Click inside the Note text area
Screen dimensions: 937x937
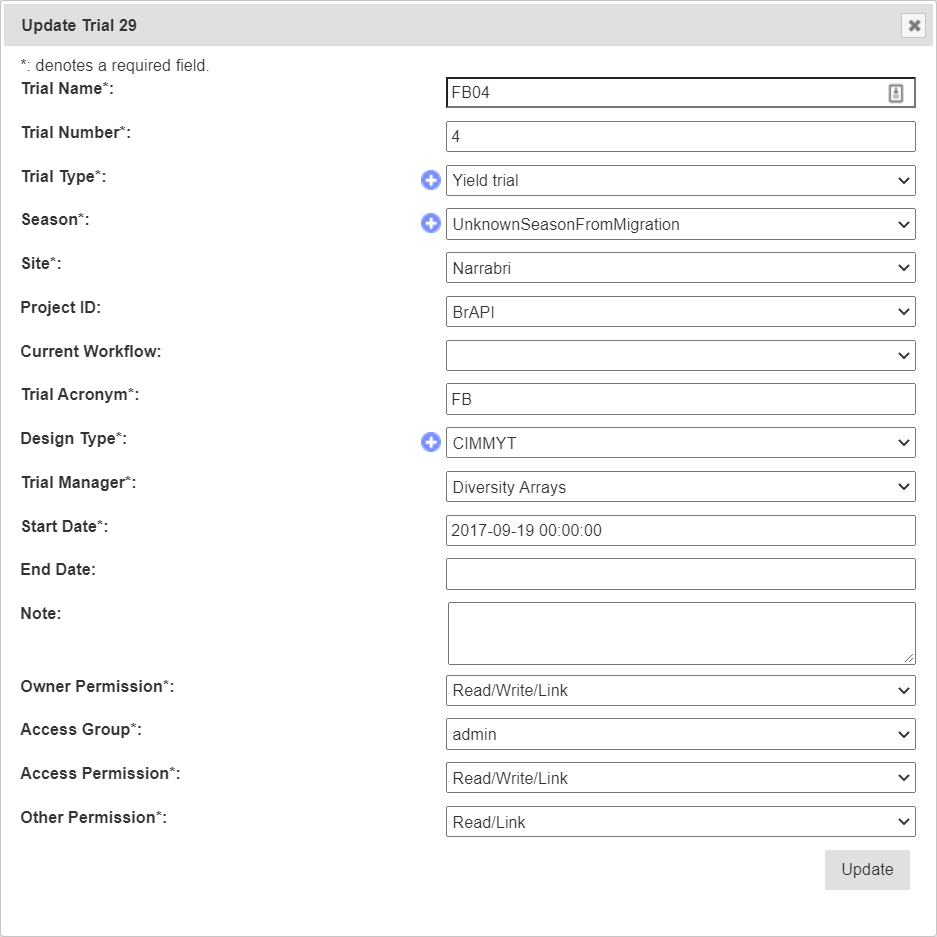pyautogui.click(x=680, y=633)
